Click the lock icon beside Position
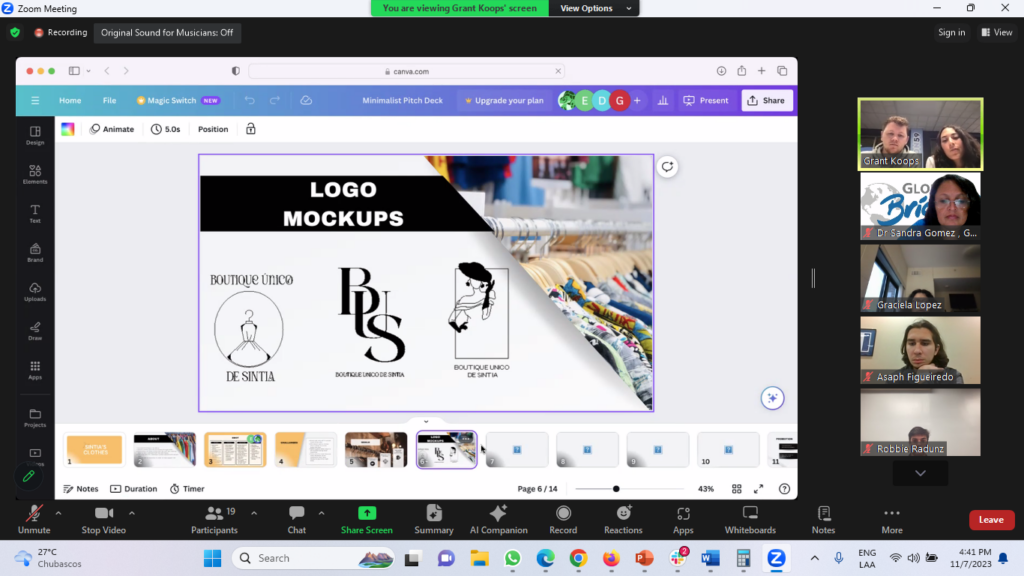The image size is (1024, 576). [x=250, y=129]
